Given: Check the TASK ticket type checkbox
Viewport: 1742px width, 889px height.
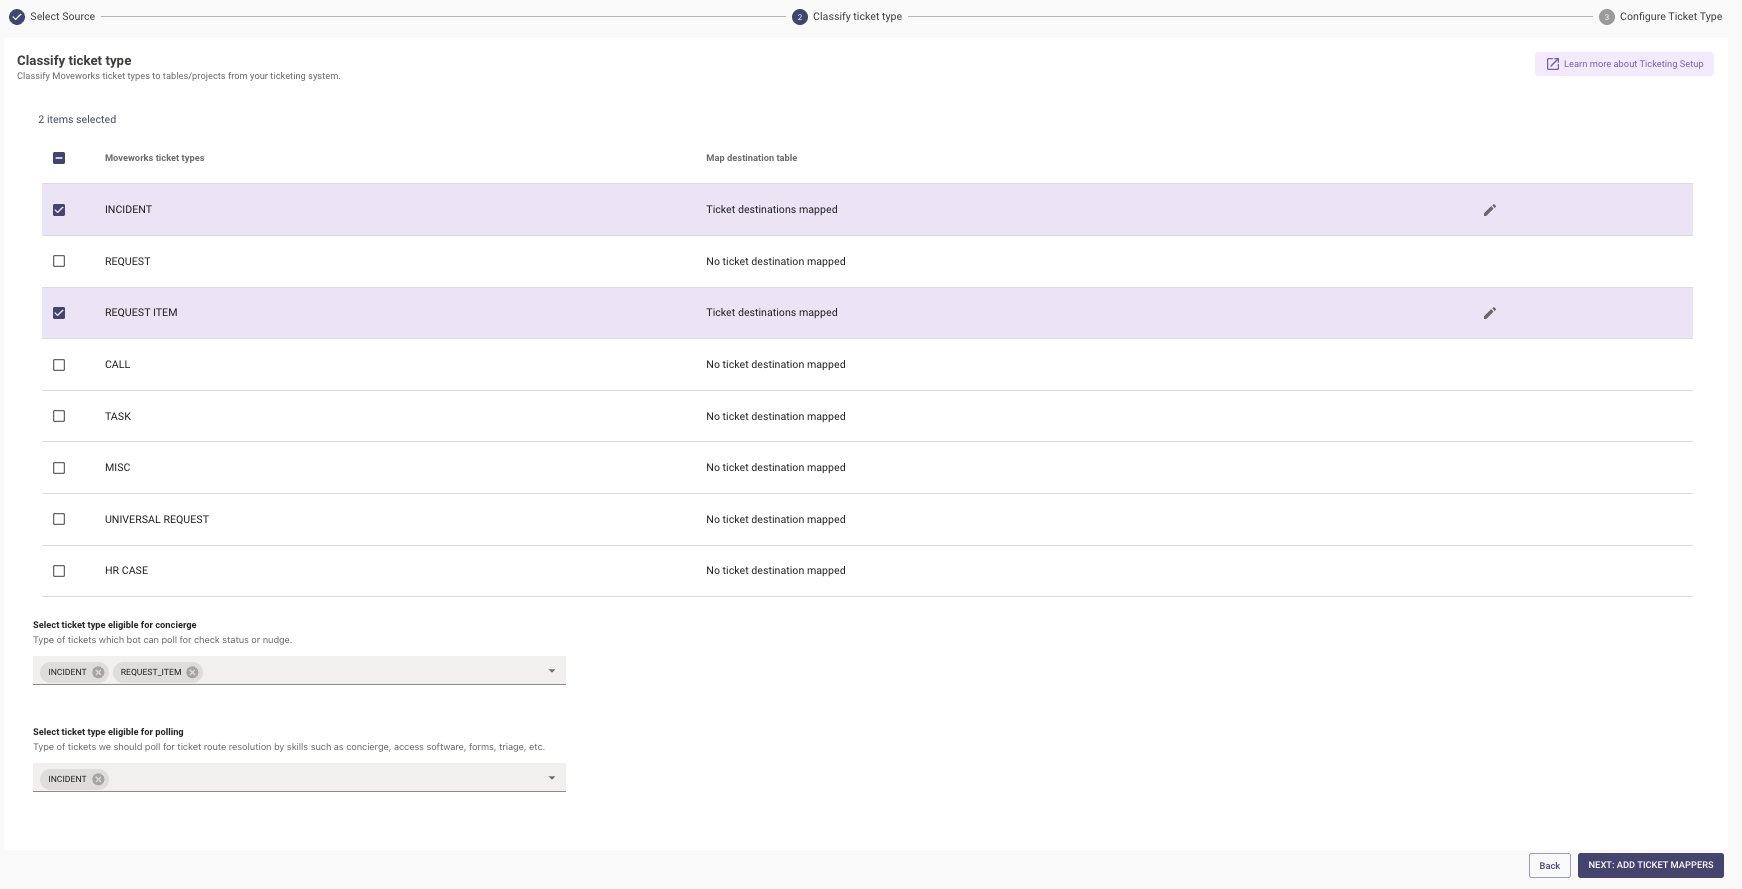Looking at the screenshot, I should (59, 416).
